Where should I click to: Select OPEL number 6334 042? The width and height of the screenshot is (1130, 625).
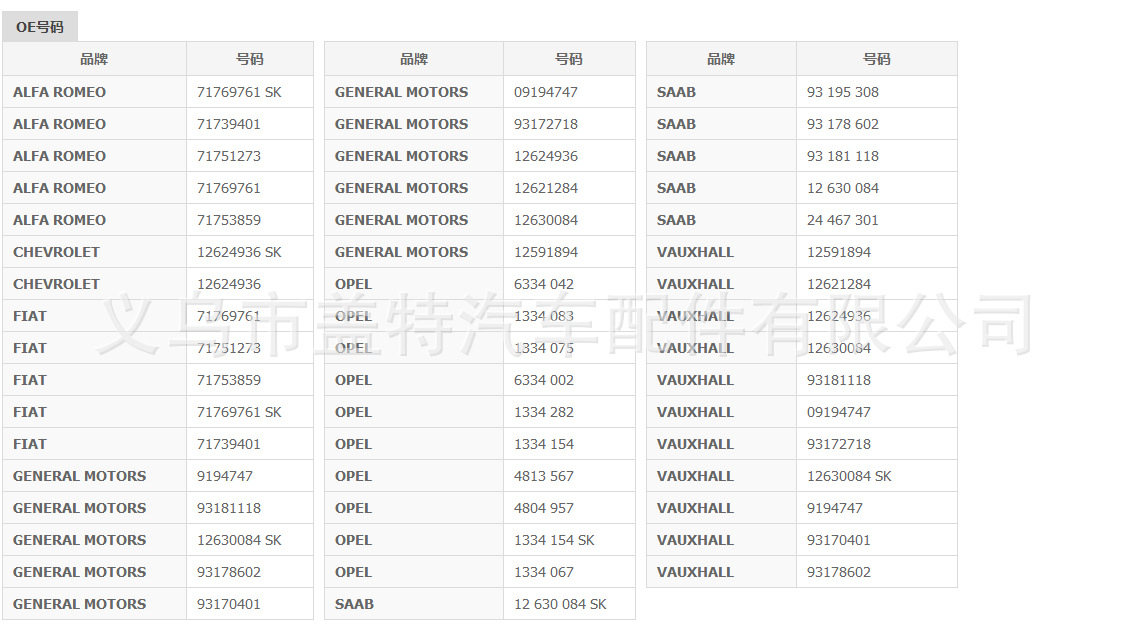coord(543,284)
